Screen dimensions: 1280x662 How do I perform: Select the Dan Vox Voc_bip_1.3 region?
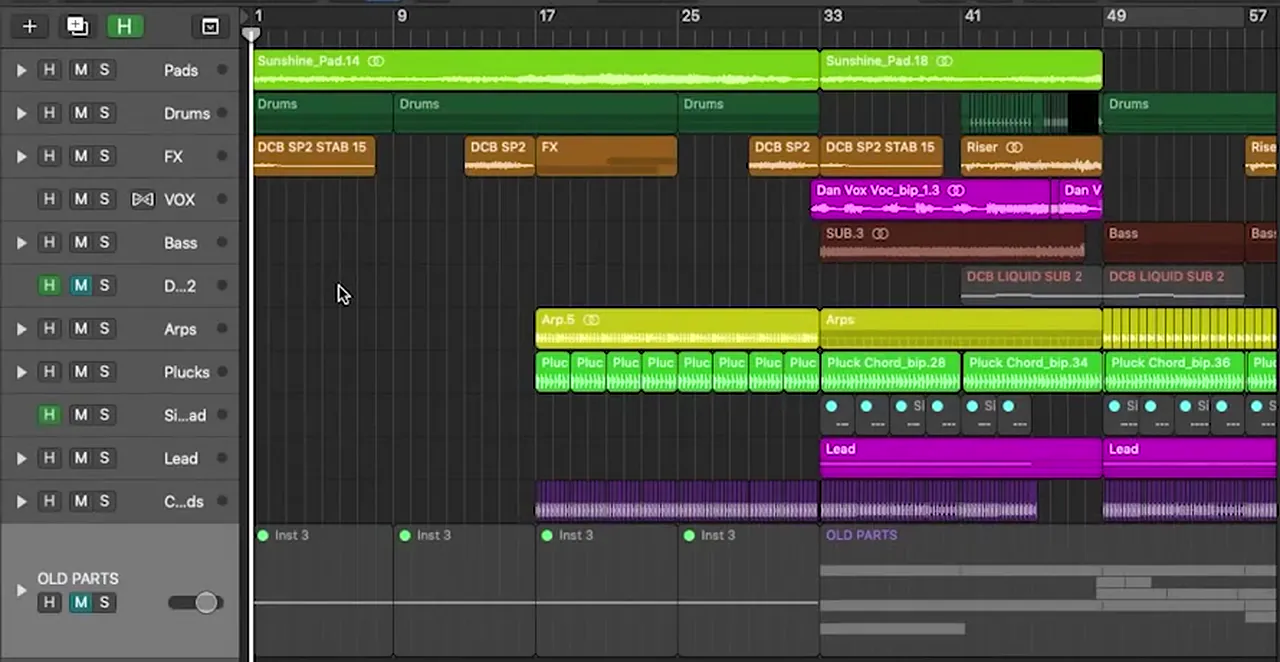point(930,199)
